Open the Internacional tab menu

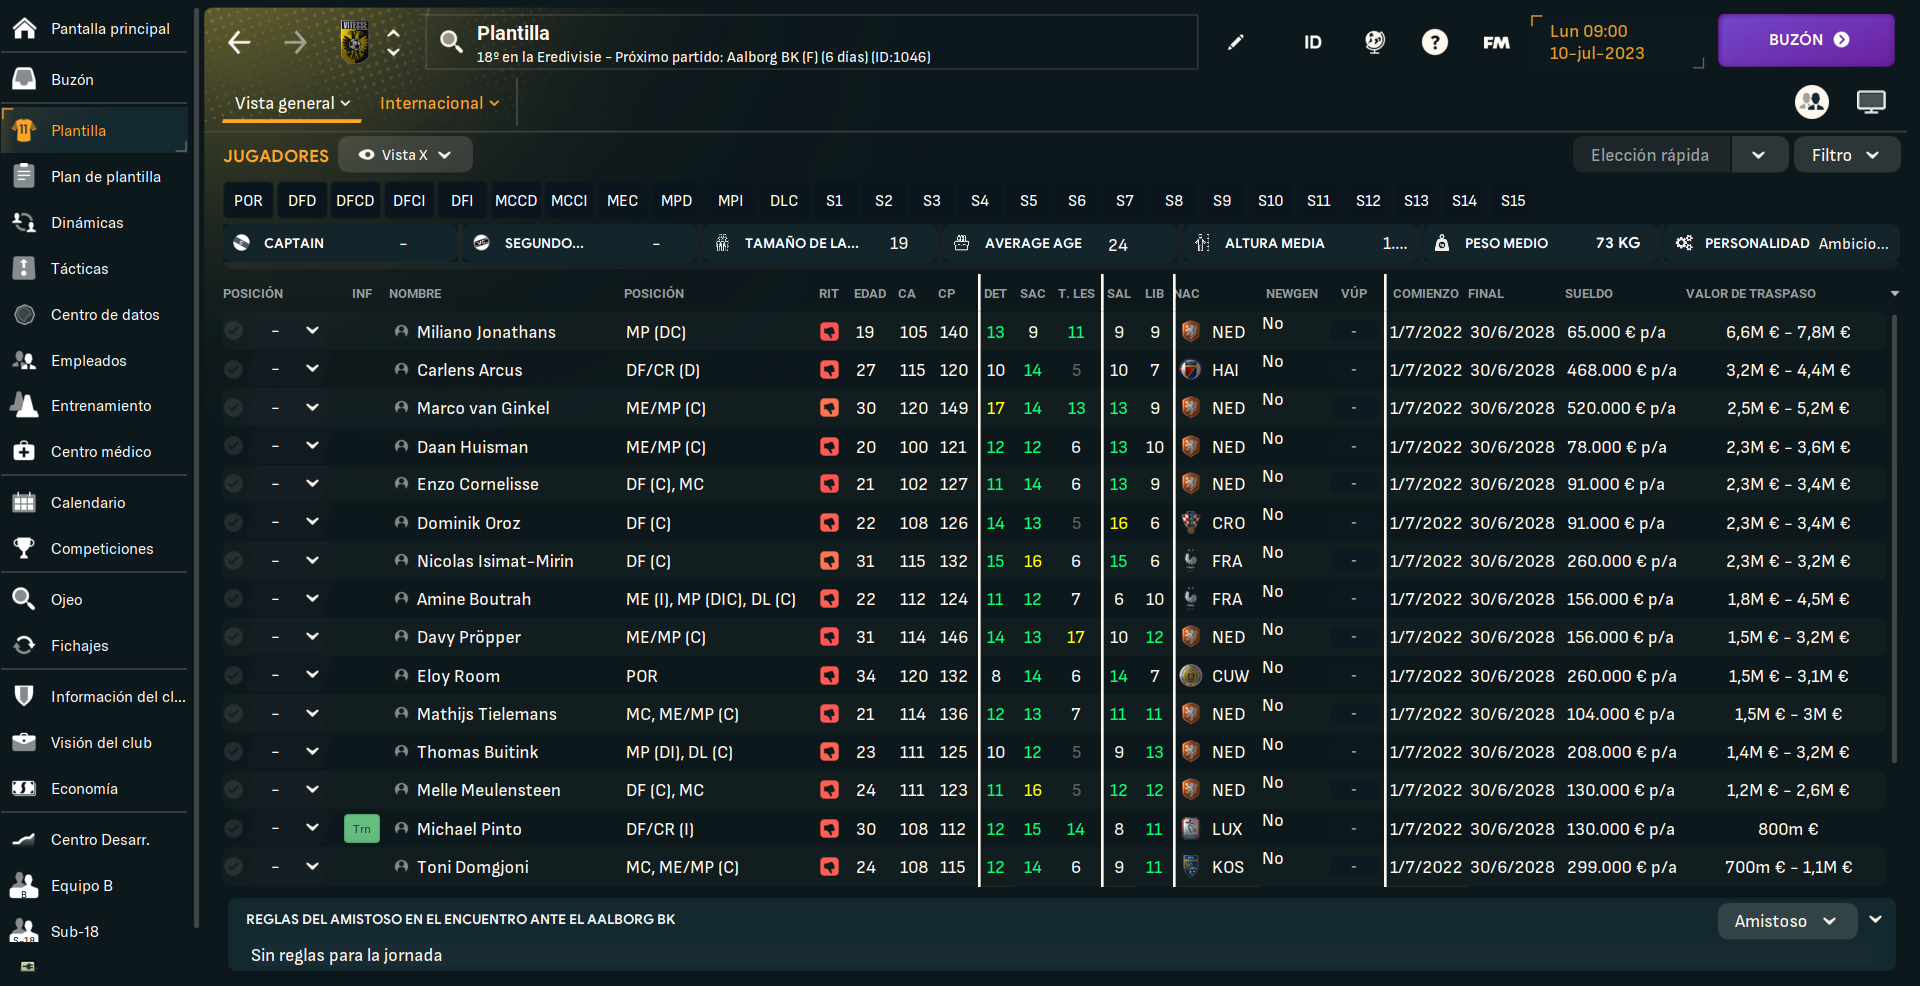[x=439, y=103]
